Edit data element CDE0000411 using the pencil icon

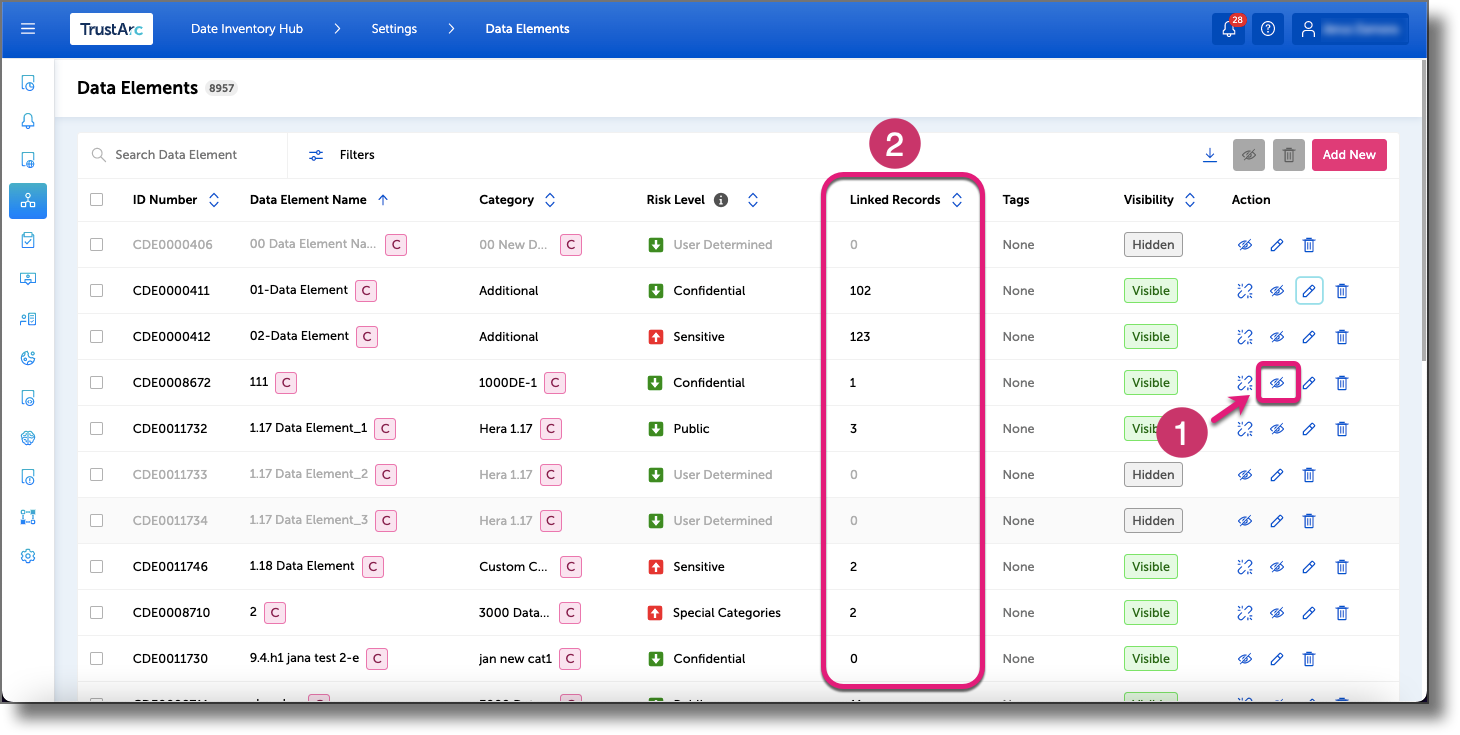1309,290
